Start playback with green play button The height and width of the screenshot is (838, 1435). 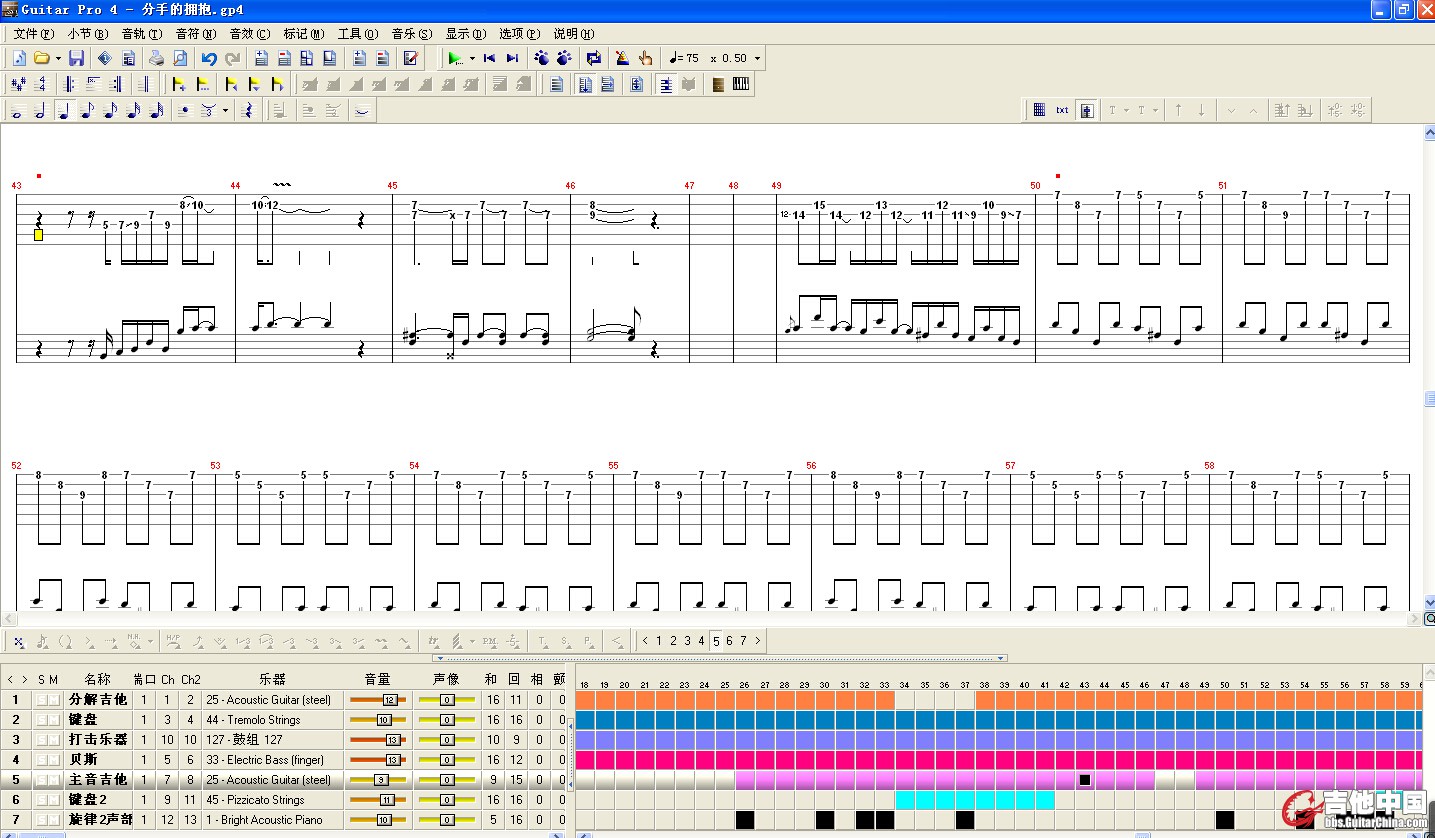[x=454, y=58]
